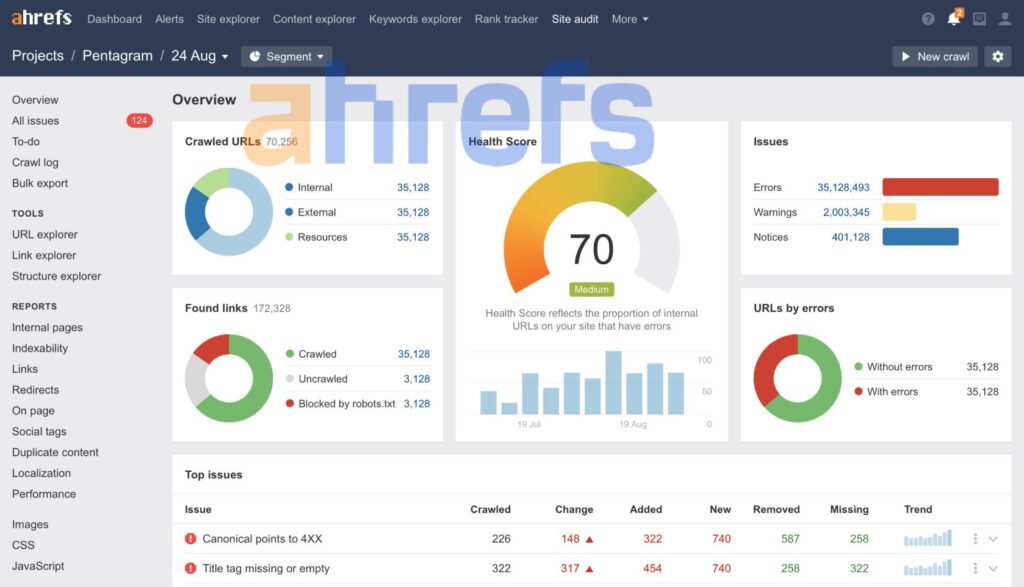Image resolution: width=1024 pixels, height=587 pixels.
Task: Open the 24 Aug date dropdown
Action: (199, 56)
